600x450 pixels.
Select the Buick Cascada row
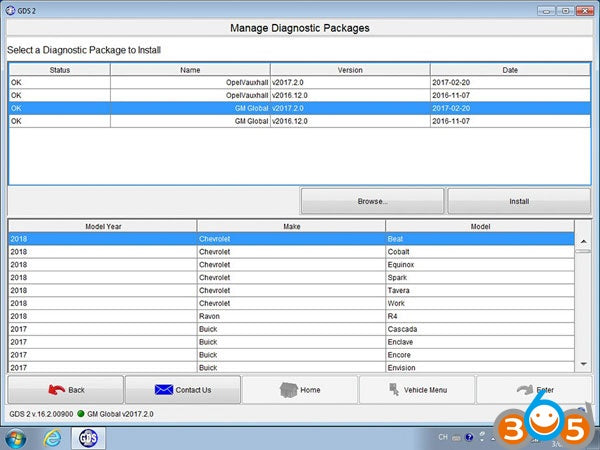click(291, 329)
